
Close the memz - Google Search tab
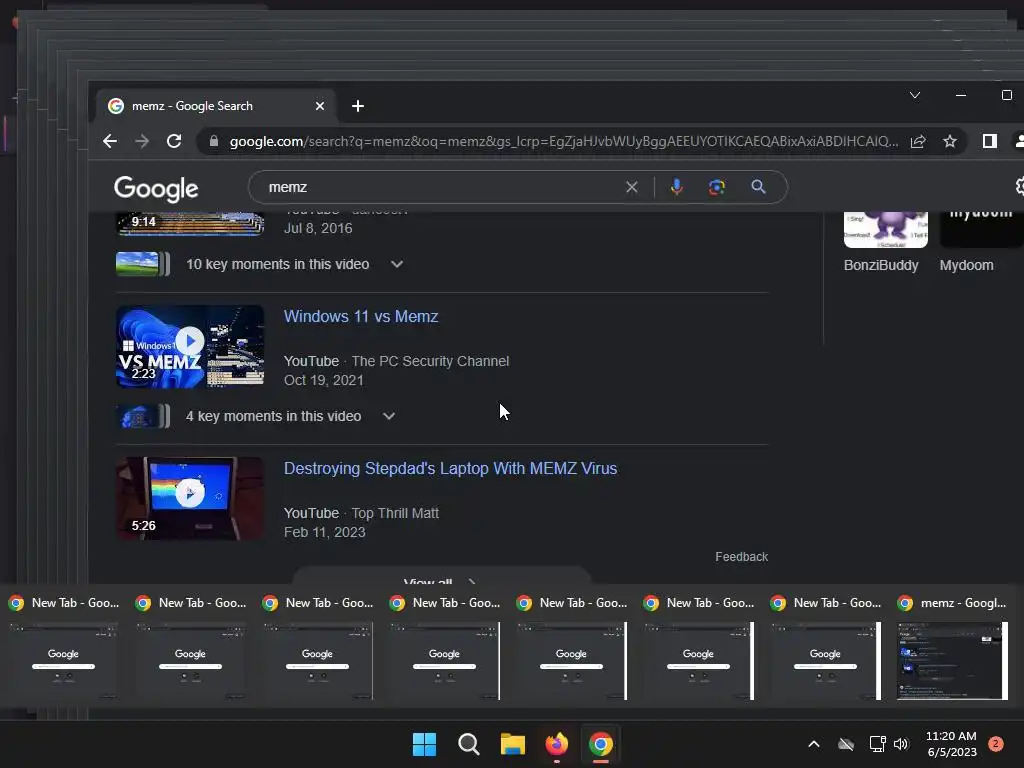(320, 106)
